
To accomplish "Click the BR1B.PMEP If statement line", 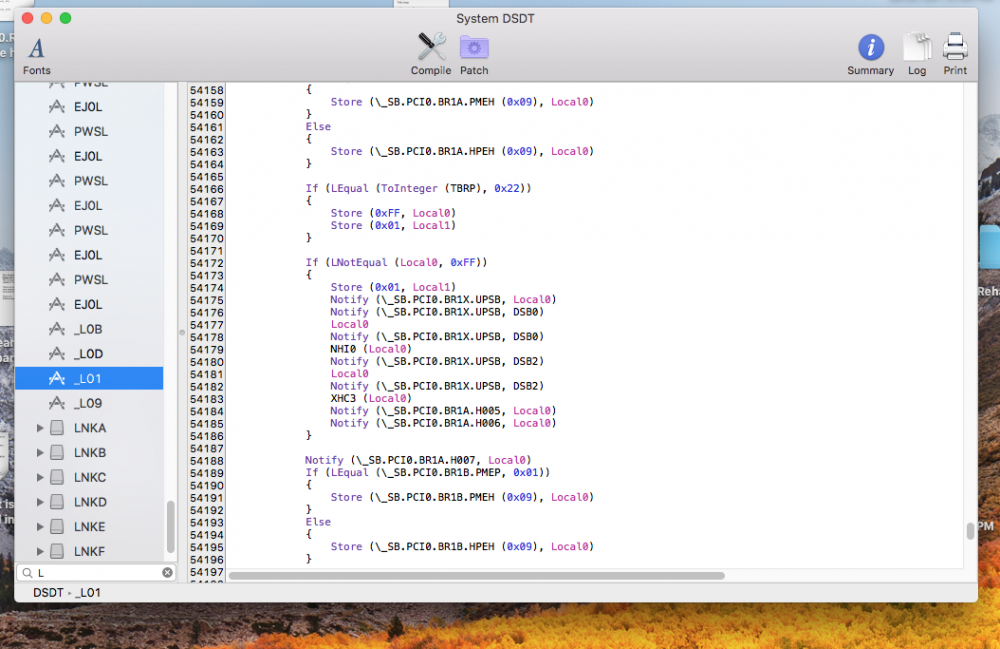I will [x=427, y=472].
